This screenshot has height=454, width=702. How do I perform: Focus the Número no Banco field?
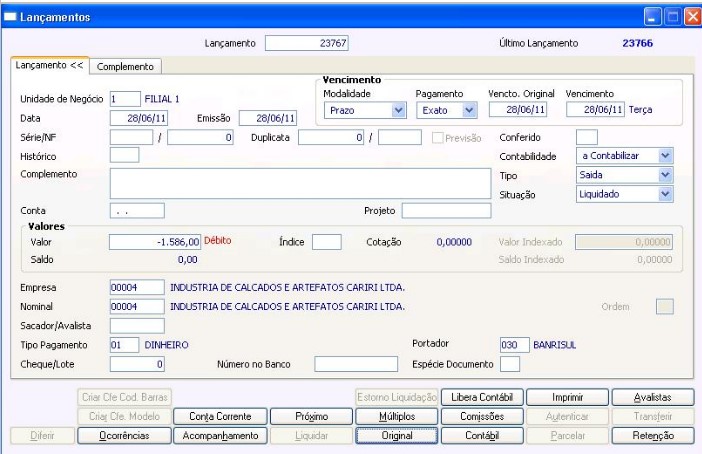[356, 364]
